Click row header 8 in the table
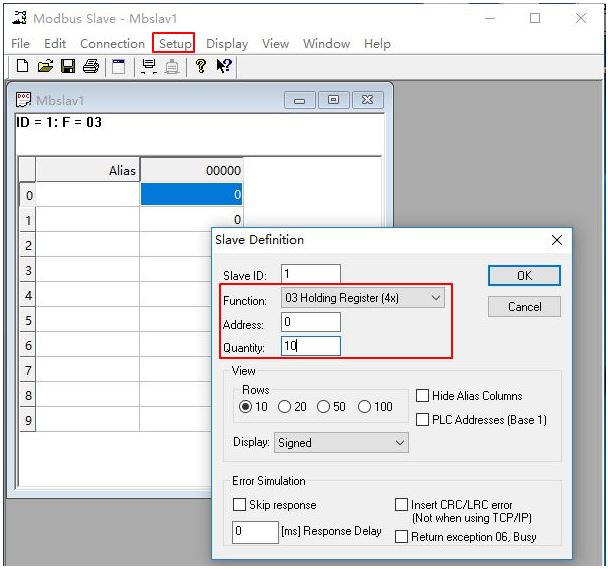Viewport: 608px width, 569px height. pyautogui.click(x=28, y=395)
